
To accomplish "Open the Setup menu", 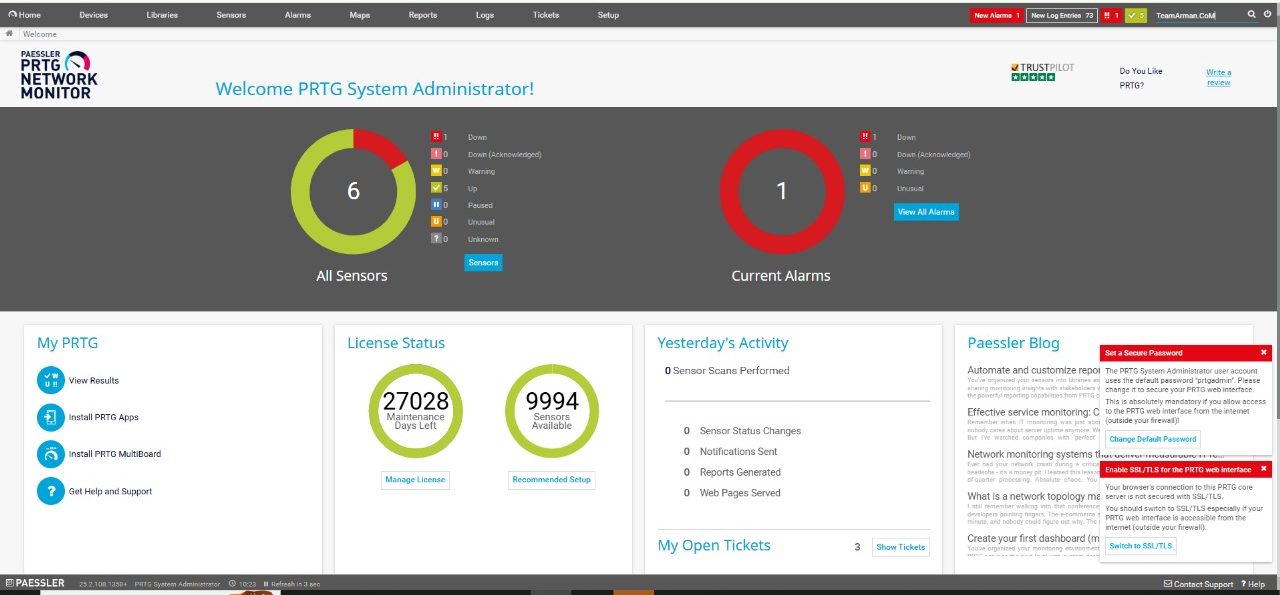I will pyautogui.click(x=608, y=15).
